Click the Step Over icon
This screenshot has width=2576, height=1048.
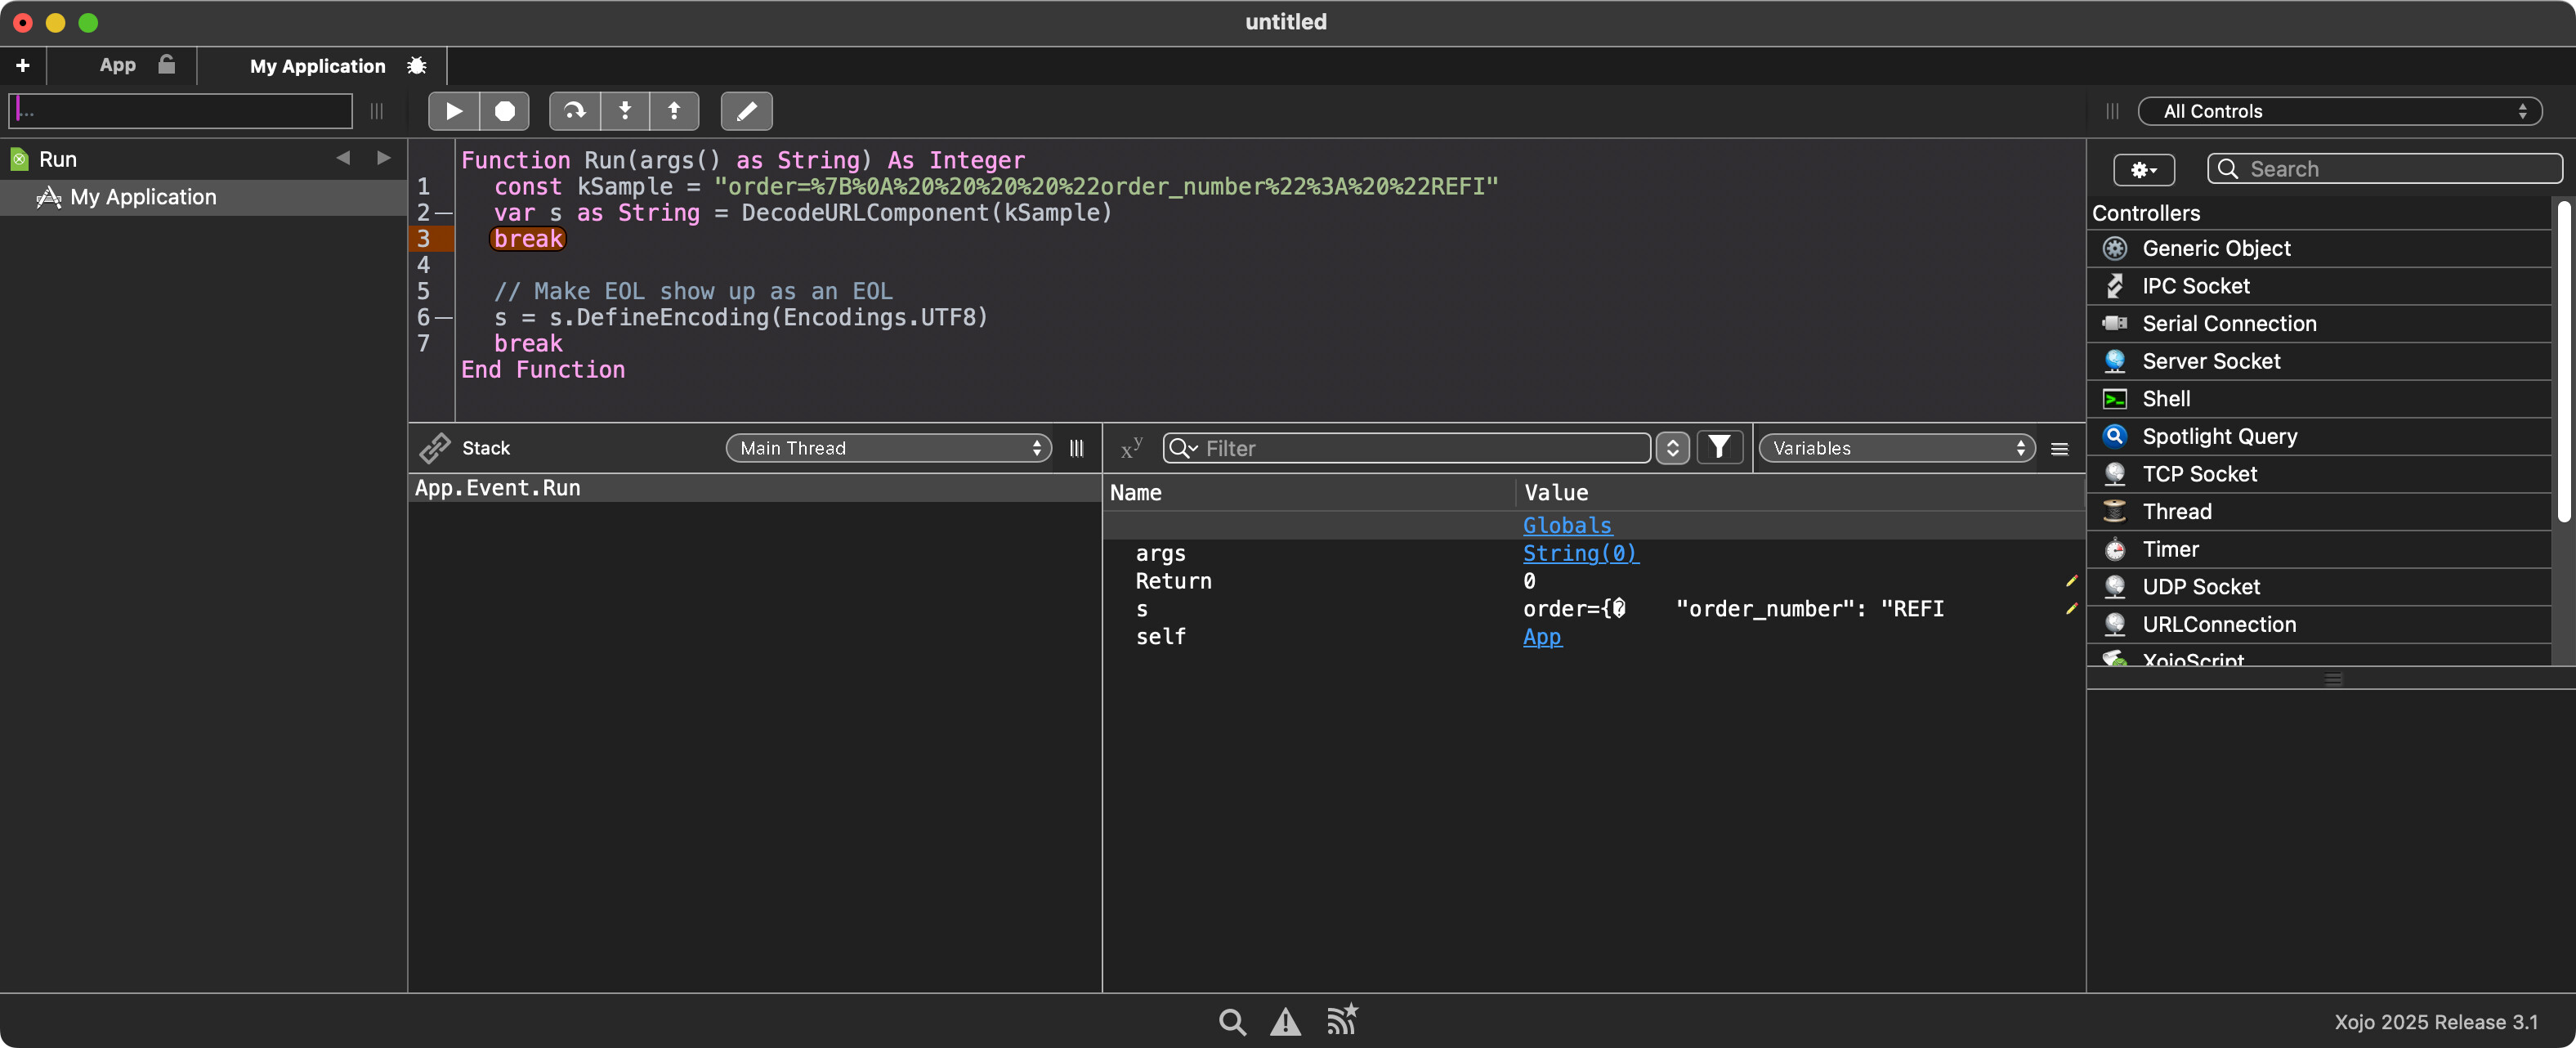tap(574, 111)
